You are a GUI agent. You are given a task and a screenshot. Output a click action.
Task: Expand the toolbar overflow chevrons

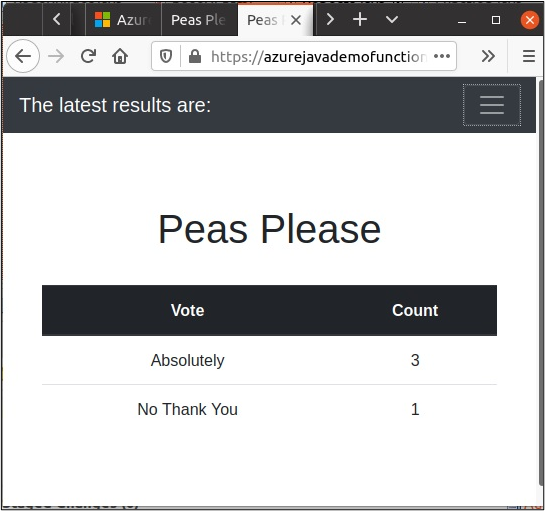(488, 56)
